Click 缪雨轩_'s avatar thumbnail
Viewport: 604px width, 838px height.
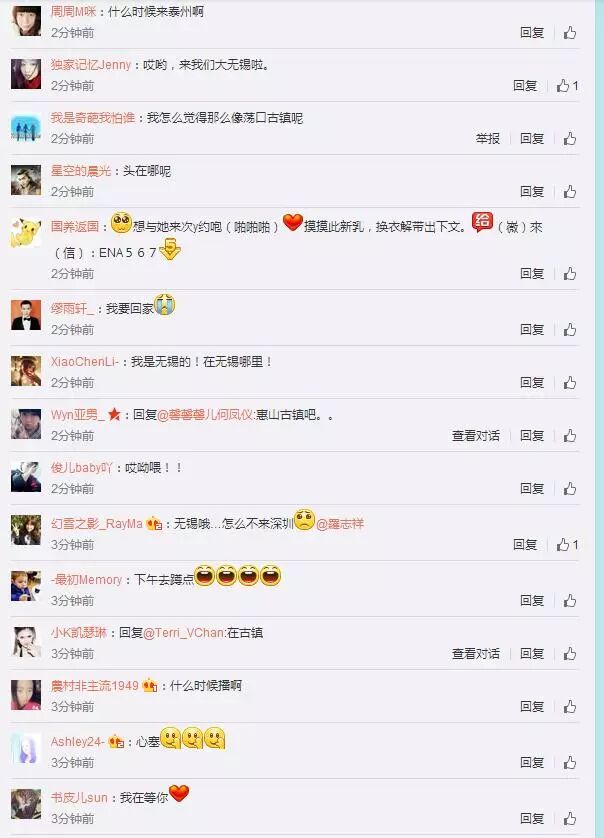(x=26, y=315)
